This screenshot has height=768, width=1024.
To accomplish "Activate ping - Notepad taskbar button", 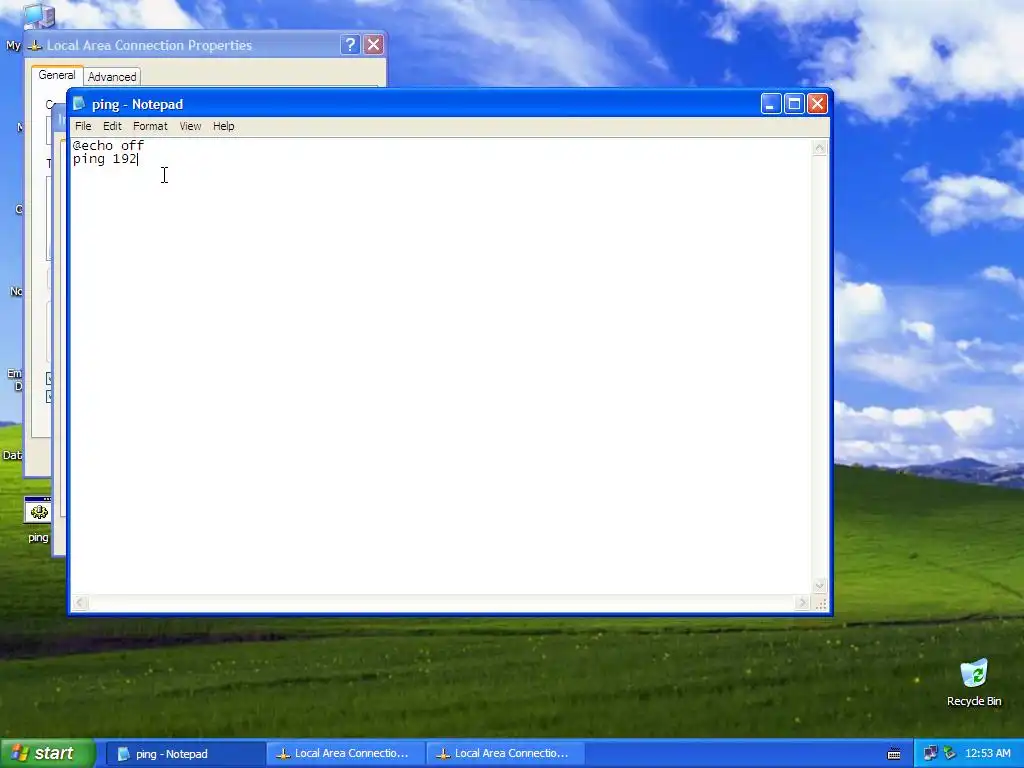I will click(x=185, y=754).
